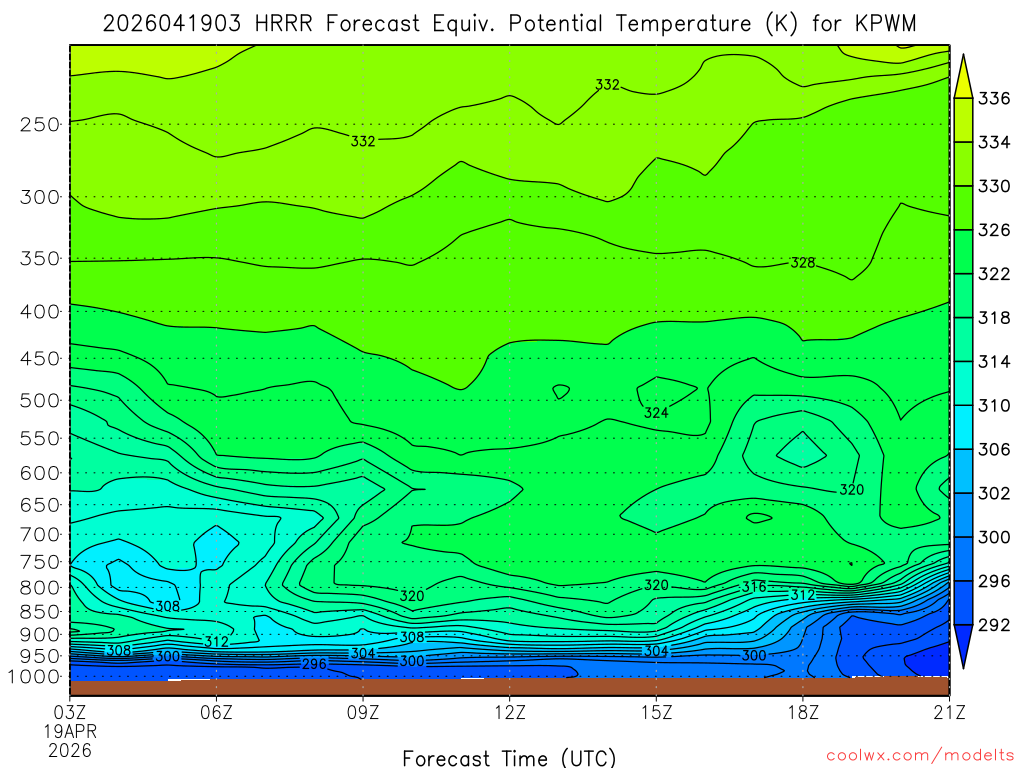Click the 322 colorbar value label
Image resolution: width=1024 pixels, height=768 pixels.
pyautogui.click(x=994, y=274)
